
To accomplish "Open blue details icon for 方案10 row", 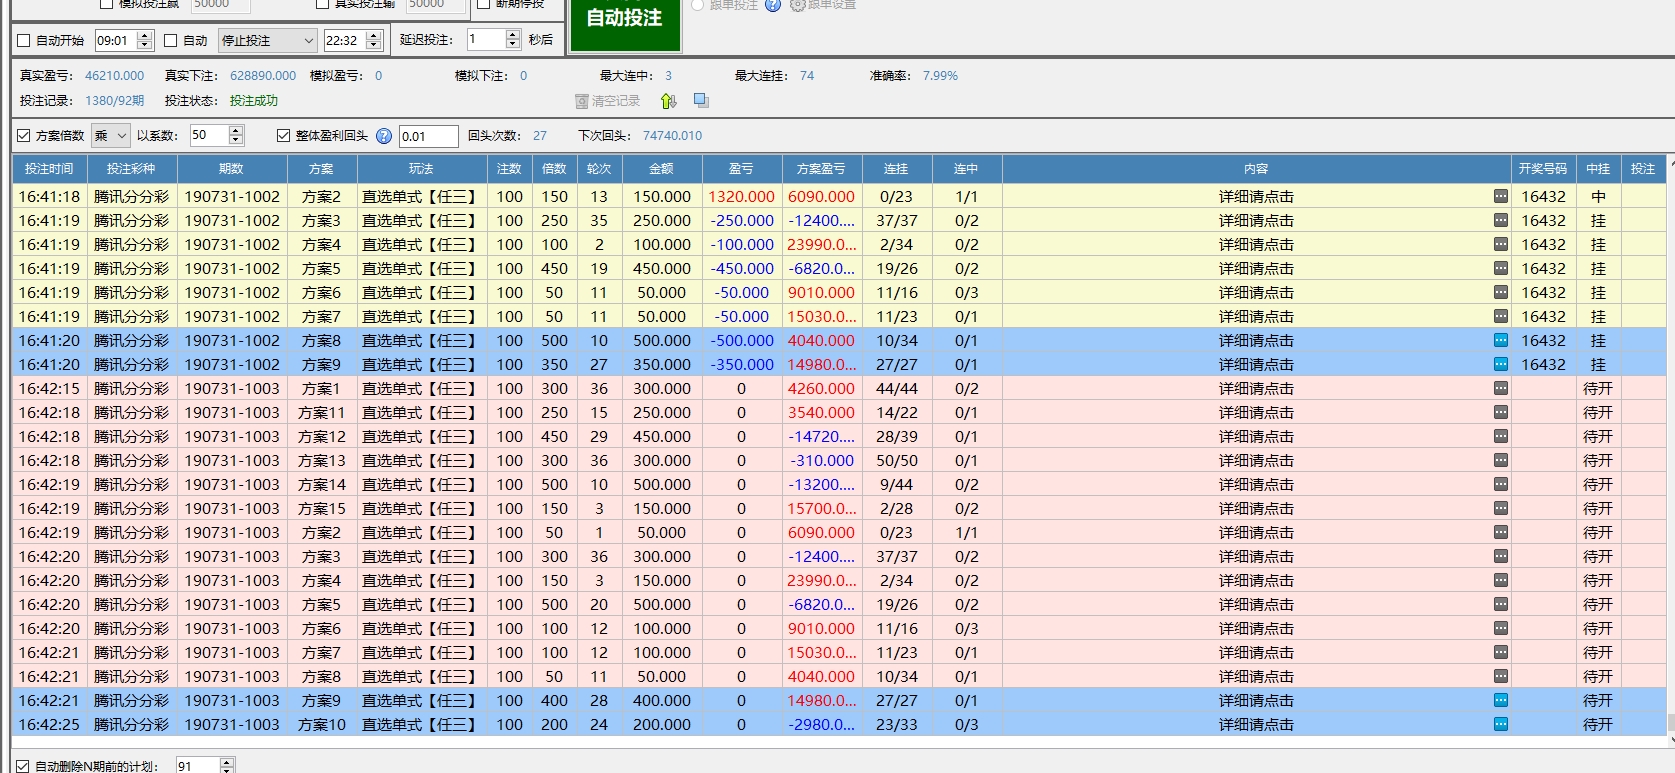I will (x=1500, y=724).
